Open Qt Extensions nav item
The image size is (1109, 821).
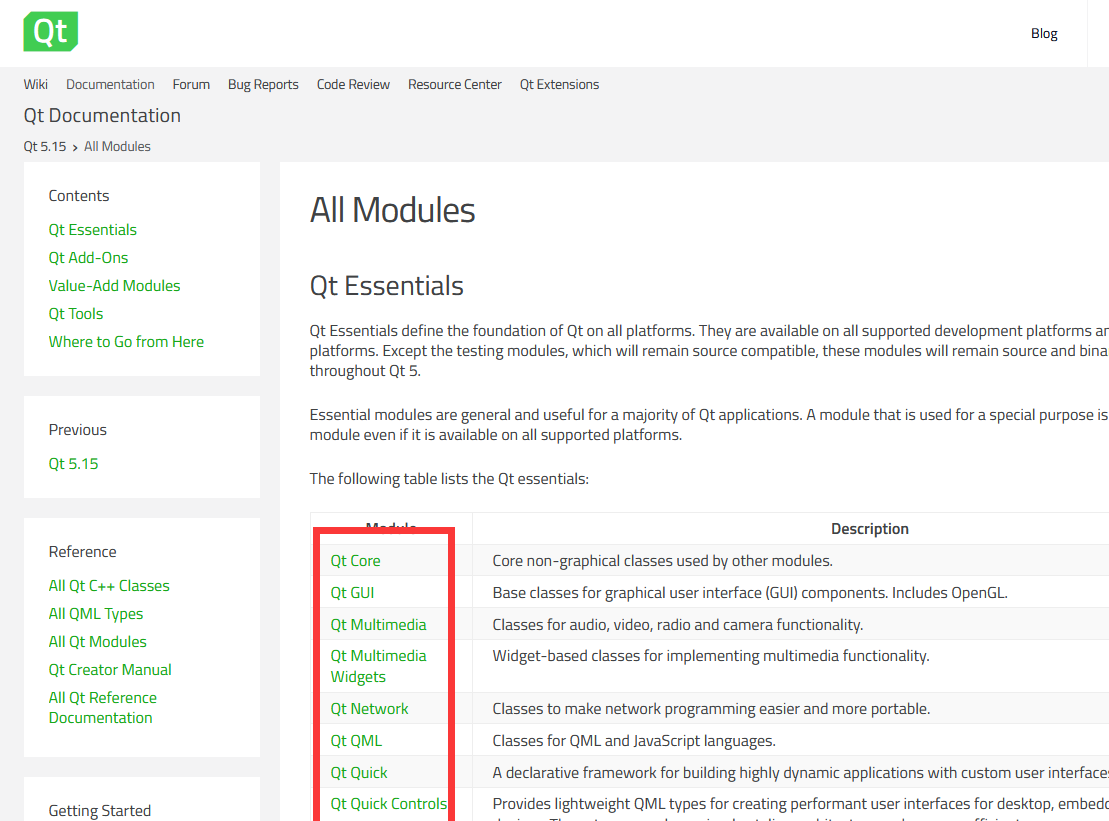[x=559, y=84]
